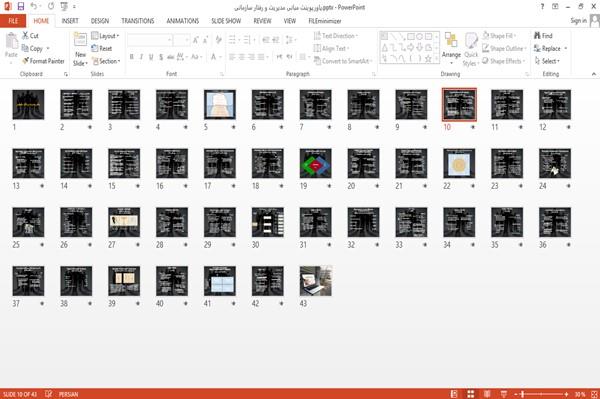600x399 pixels.
Task: Switch to the ANIMATIONS tab
Action: pos(183,21)
